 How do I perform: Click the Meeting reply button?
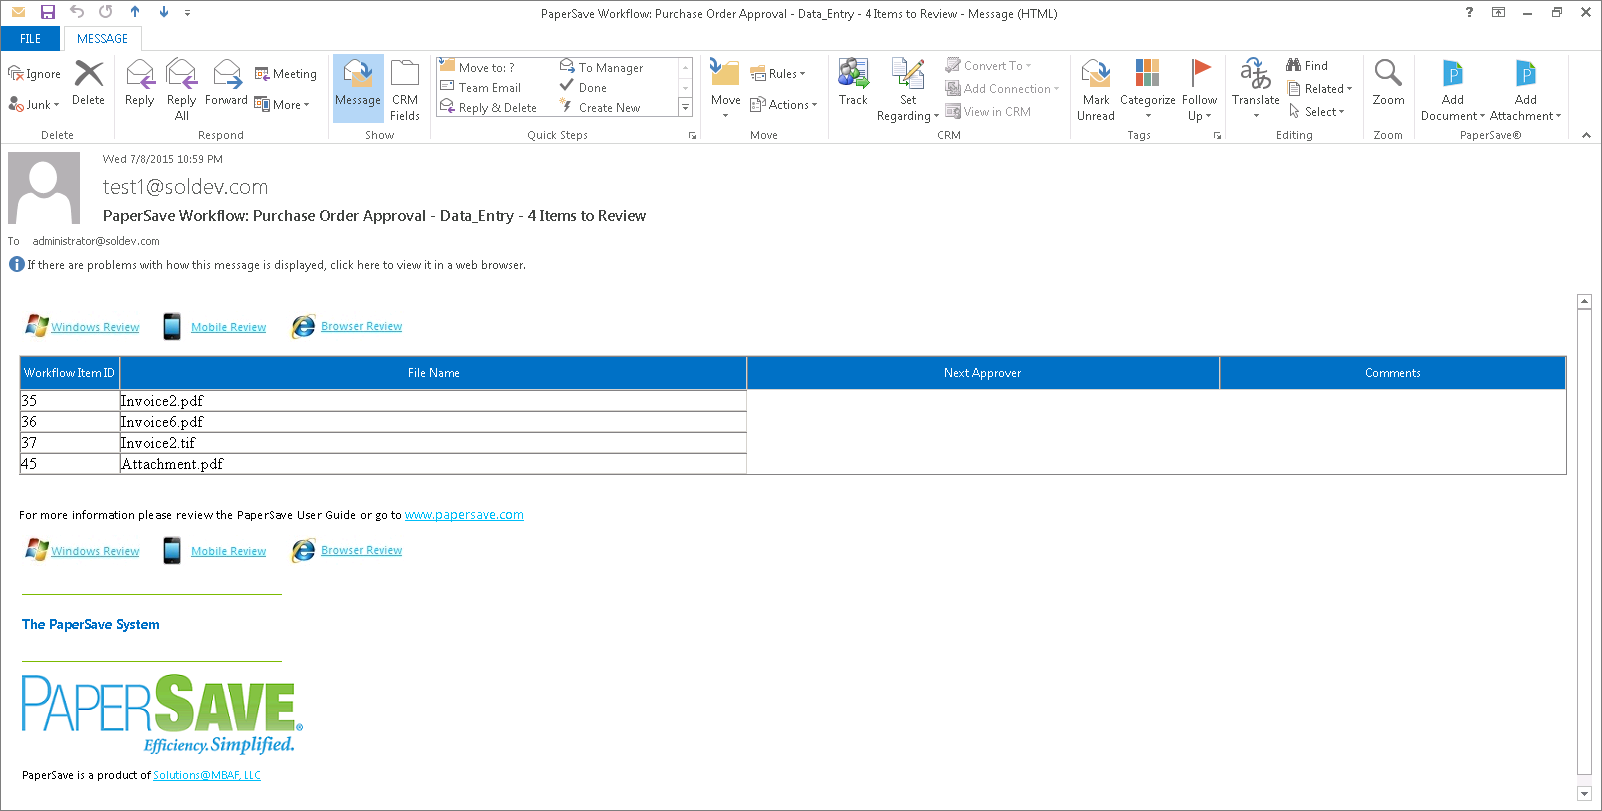(285, 74)
